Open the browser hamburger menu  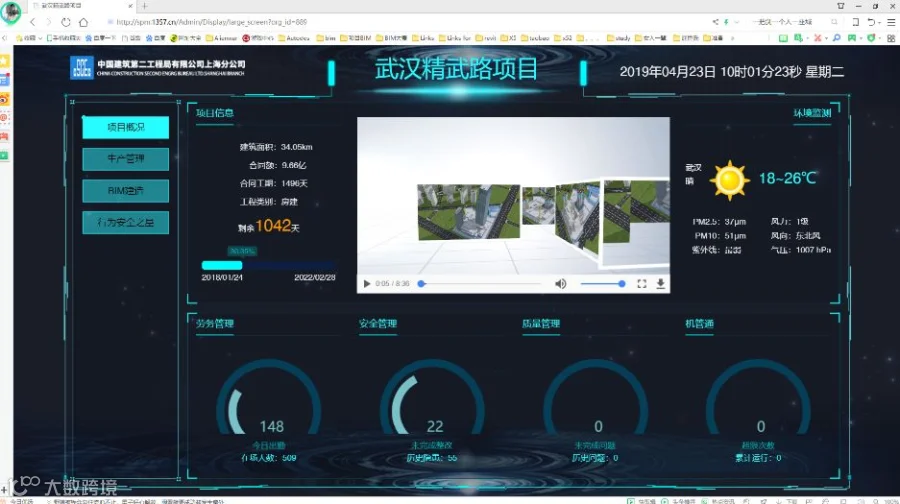(x=891, y=22)
